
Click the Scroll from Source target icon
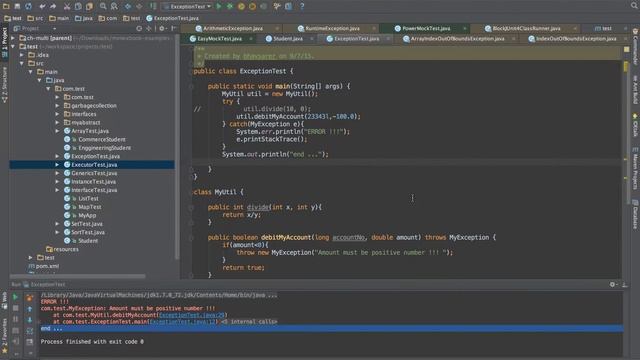coord(139,28)
